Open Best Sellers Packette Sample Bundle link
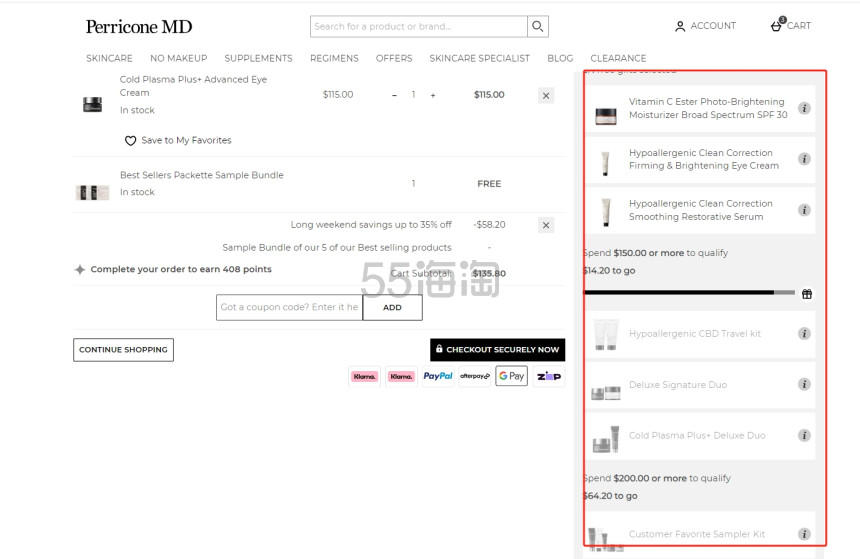The width and height of the screenshot is (860, 559). (x=202, y=175)
